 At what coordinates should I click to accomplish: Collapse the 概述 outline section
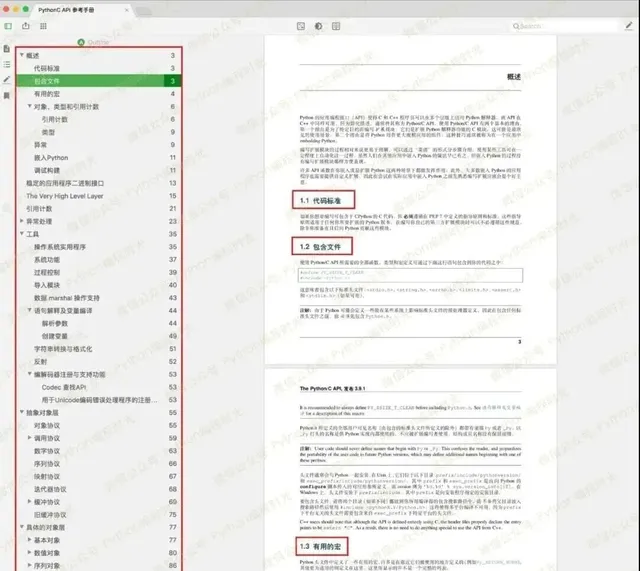[22, 55]
